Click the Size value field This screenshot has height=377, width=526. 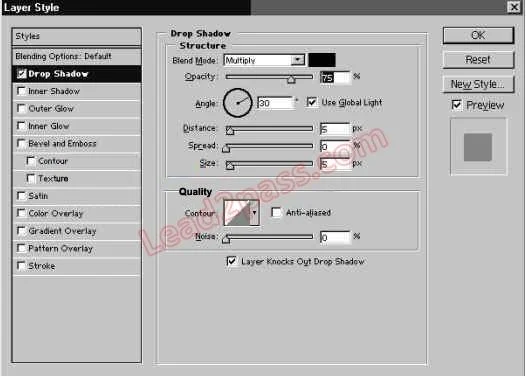coord(335,164)
